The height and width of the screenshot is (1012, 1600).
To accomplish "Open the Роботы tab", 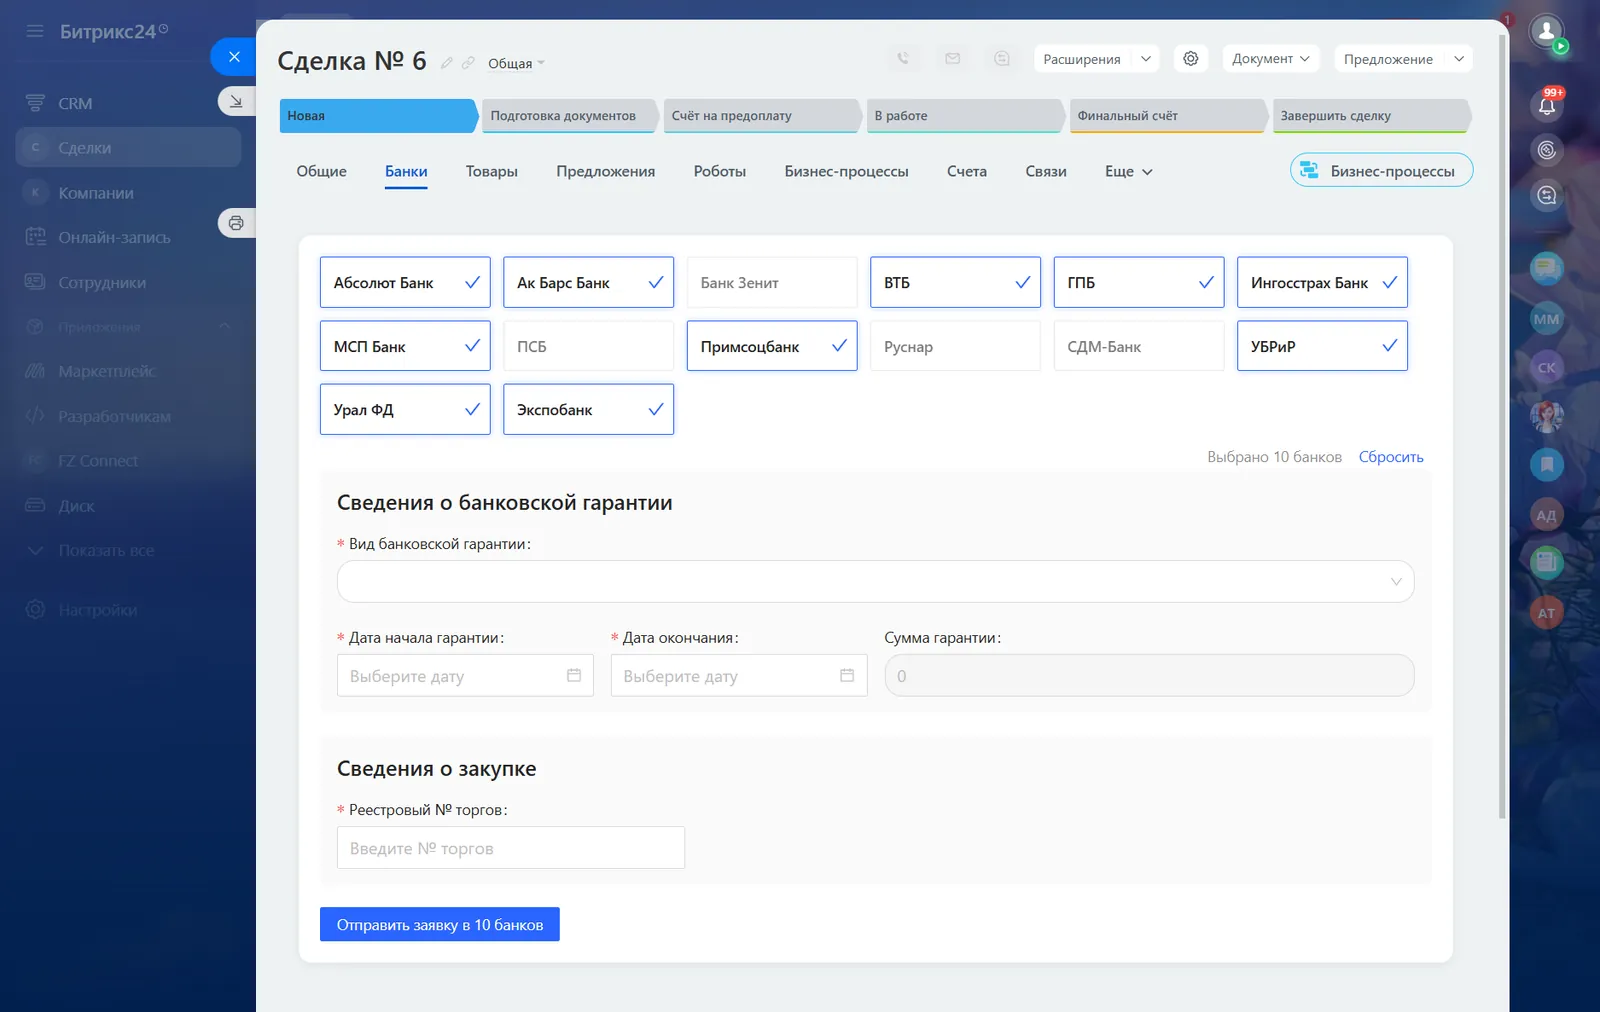I will (719, 172).
